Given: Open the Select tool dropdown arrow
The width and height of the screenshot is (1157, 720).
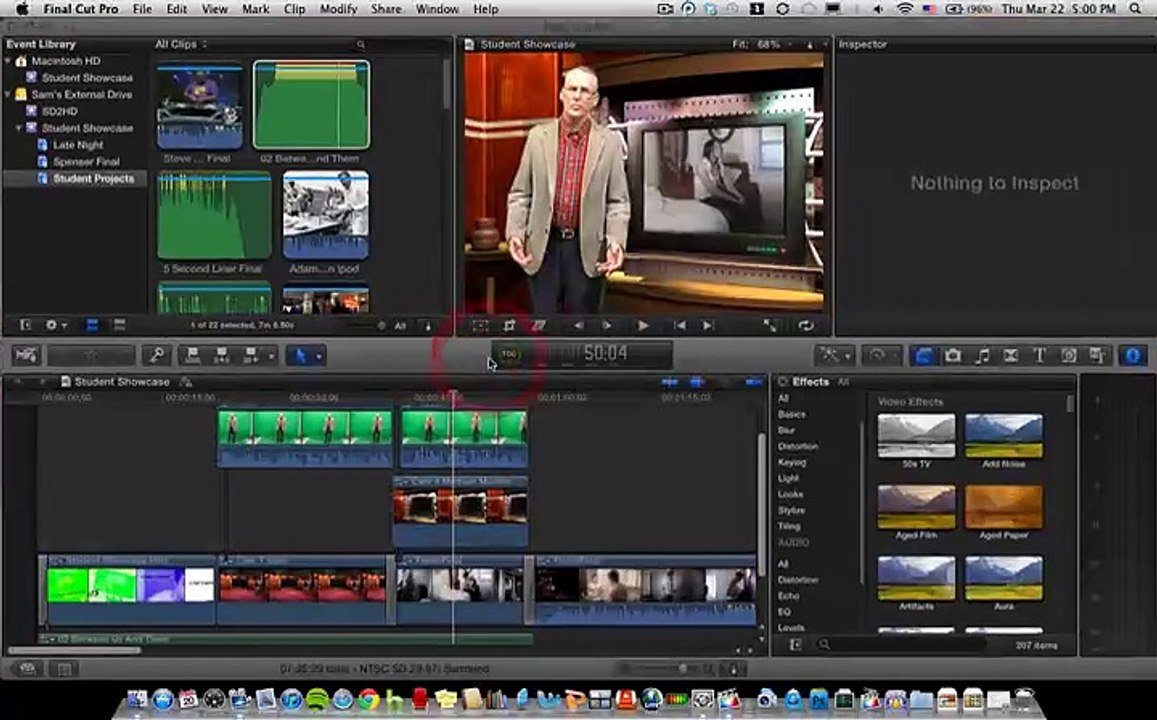Looking at the screenshot, I should (x=319, y=356).
